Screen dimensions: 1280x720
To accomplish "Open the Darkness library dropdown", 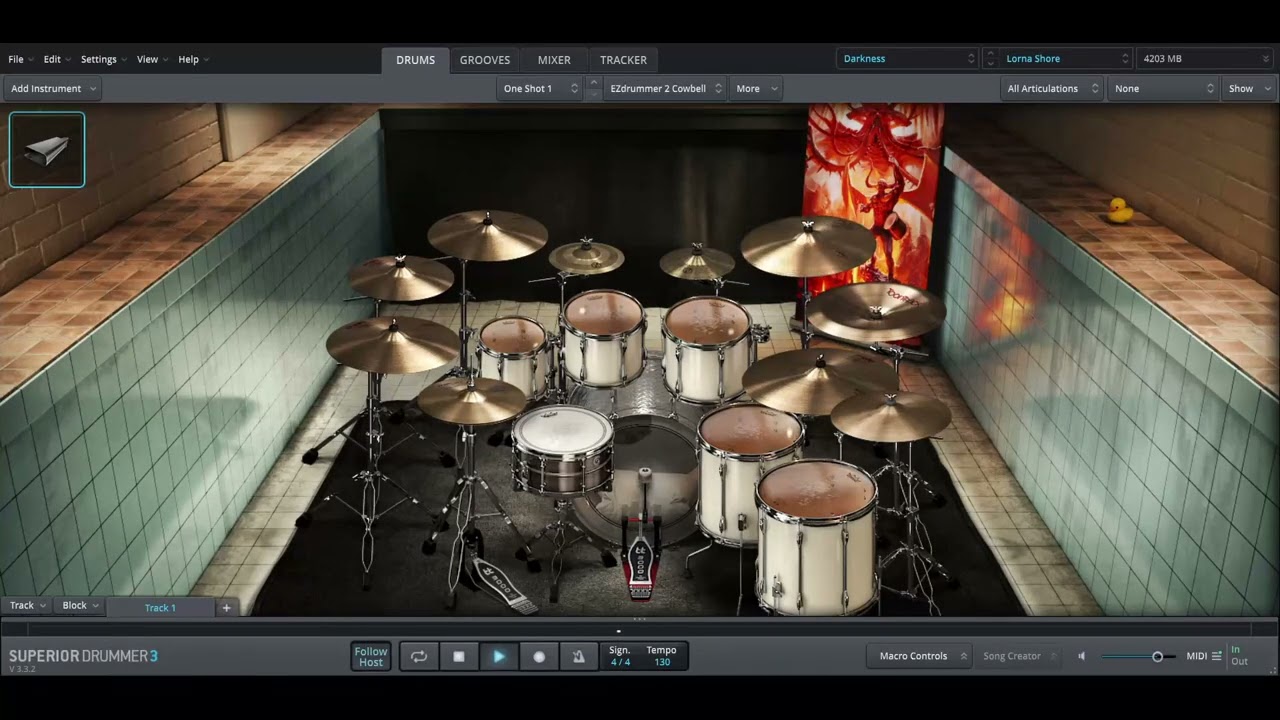I will (x=908, y=59).
